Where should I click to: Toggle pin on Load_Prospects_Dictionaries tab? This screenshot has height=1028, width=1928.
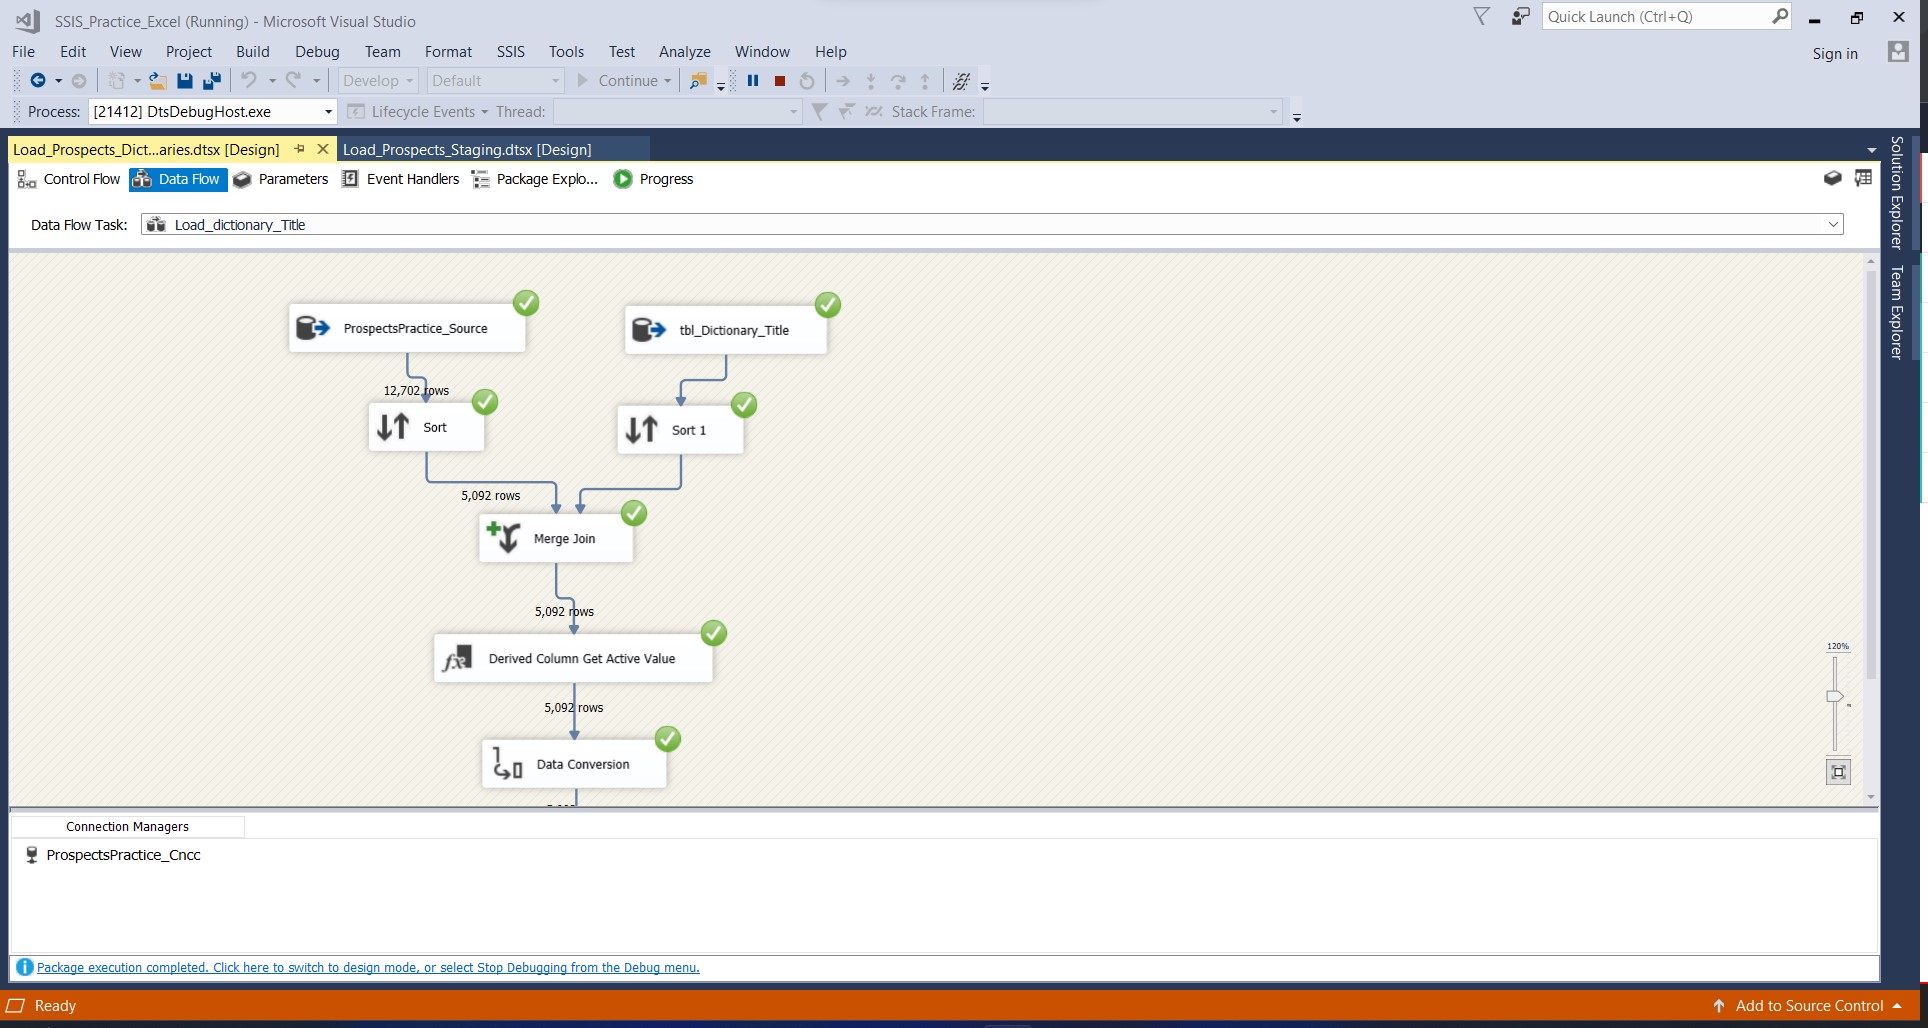click(x=299, y=149)
